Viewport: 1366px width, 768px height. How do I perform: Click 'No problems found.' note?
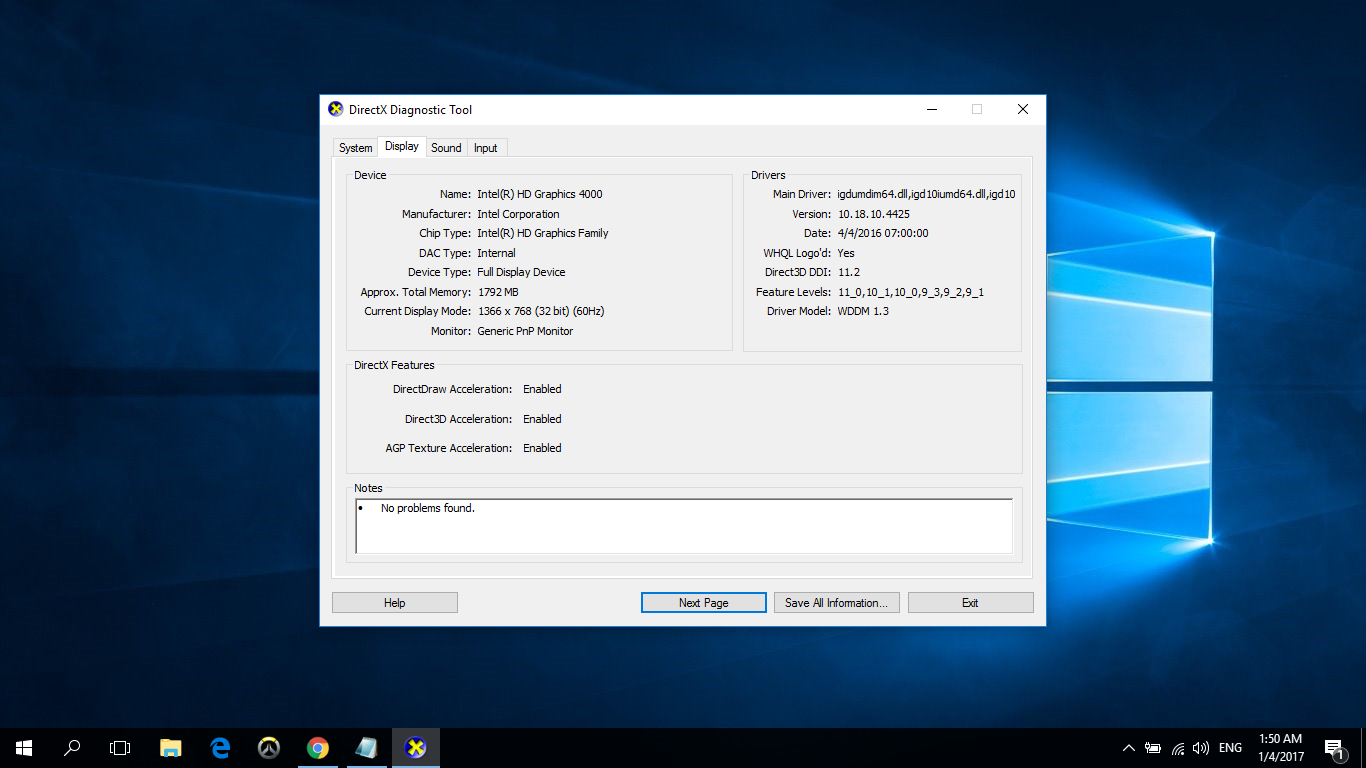pyautogui.click(x=428, y=508)
